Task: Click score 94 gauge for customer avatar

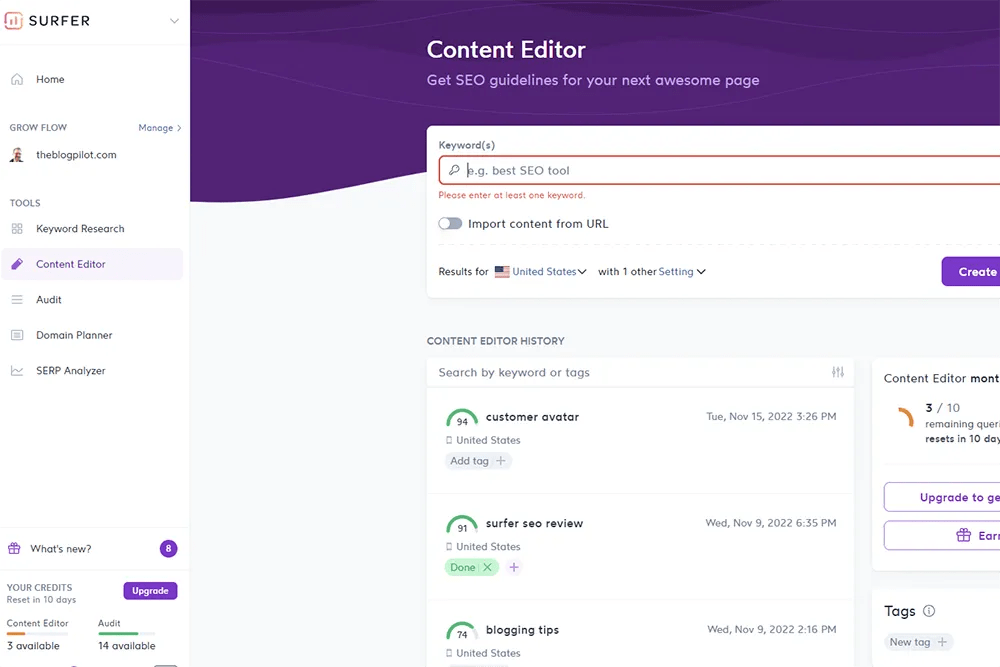Action: coord(462,418)
